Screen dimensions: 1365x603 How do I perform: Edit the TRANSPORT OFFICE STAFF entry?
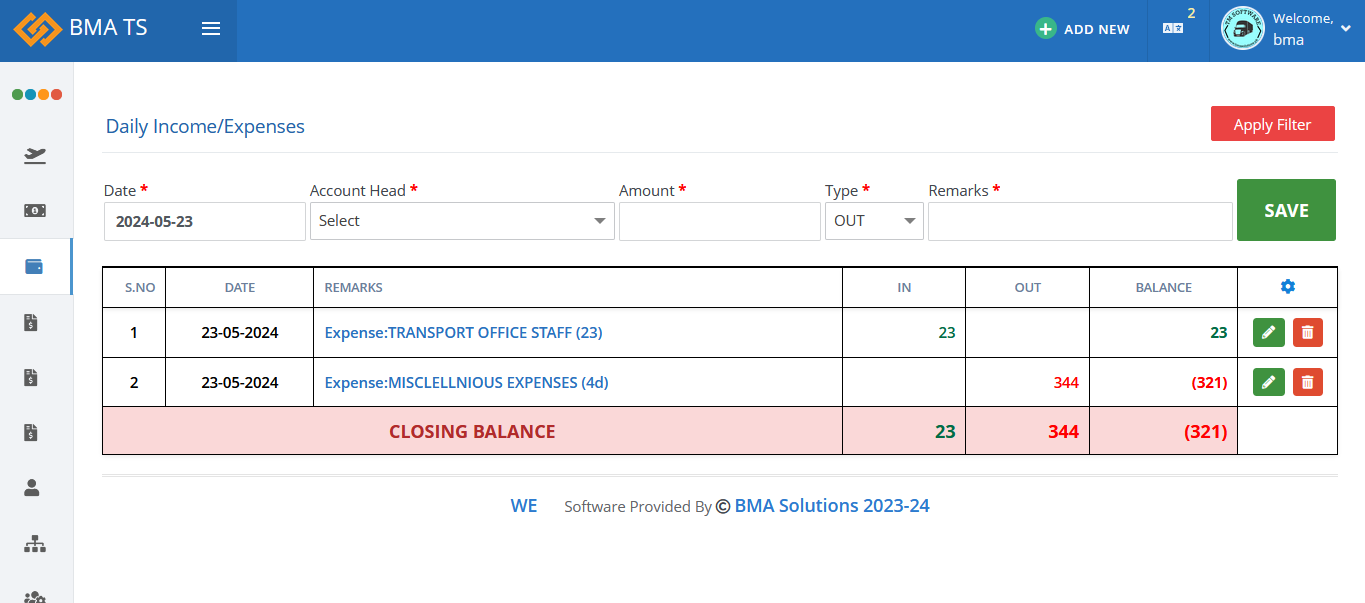1268,333
